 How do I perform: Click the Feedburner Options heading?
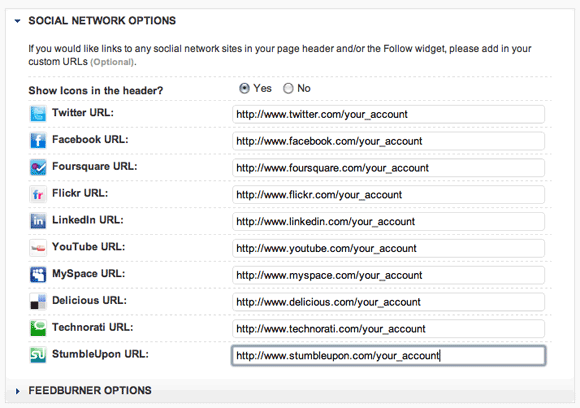90,391
